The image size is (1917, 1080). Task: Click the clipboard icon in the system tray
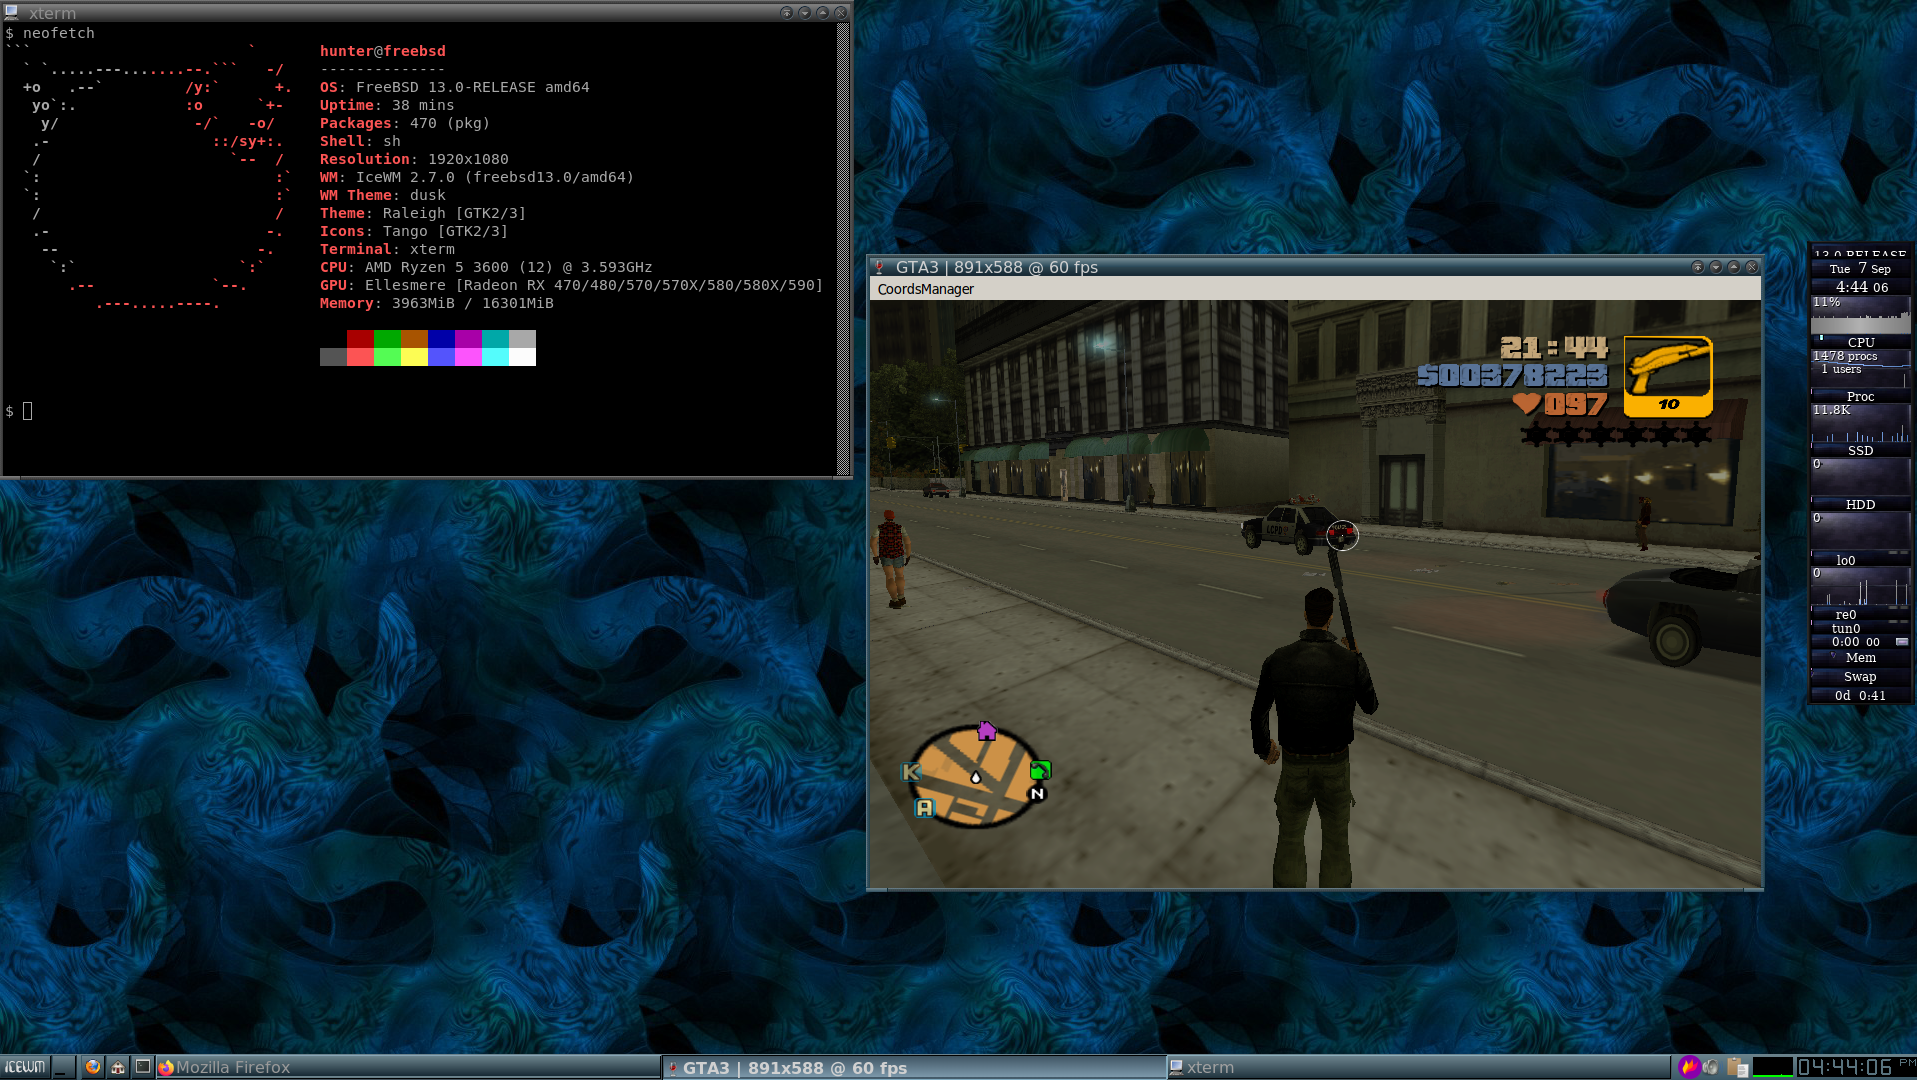1737,1067
